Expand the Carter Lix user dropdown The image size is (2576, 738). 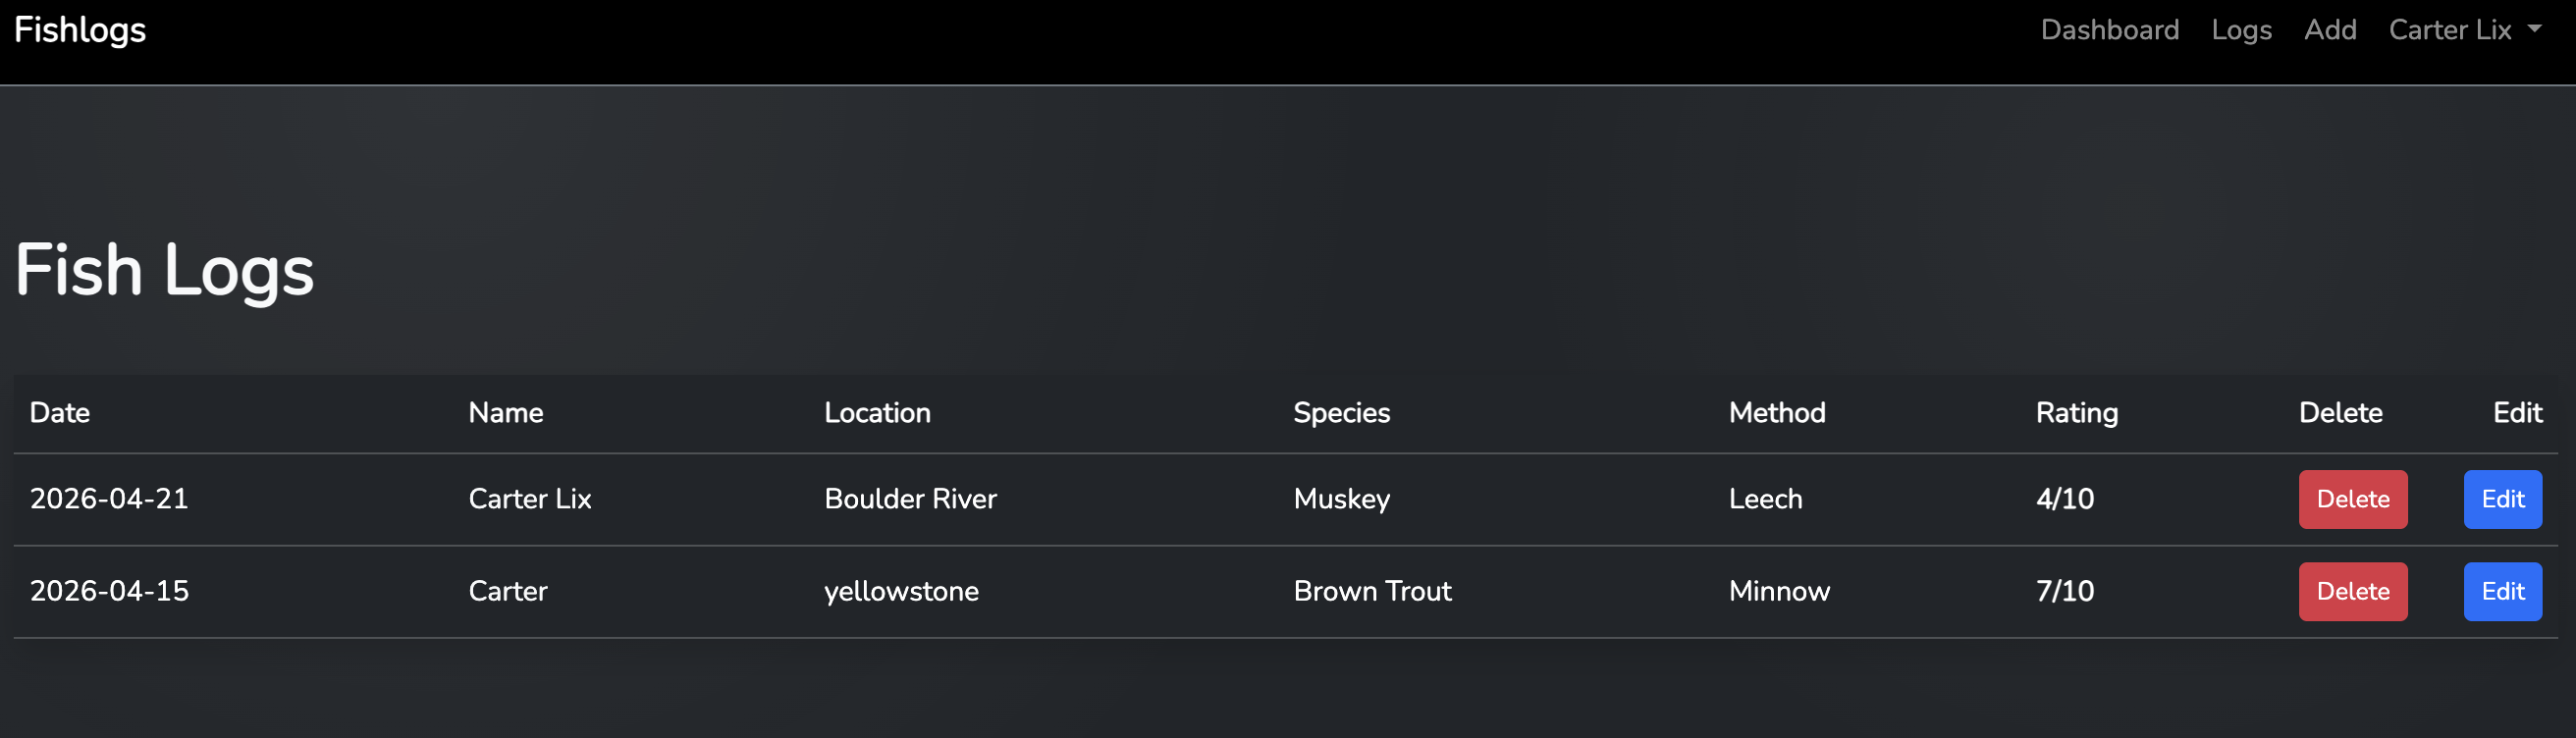[x=2464, y=30]
